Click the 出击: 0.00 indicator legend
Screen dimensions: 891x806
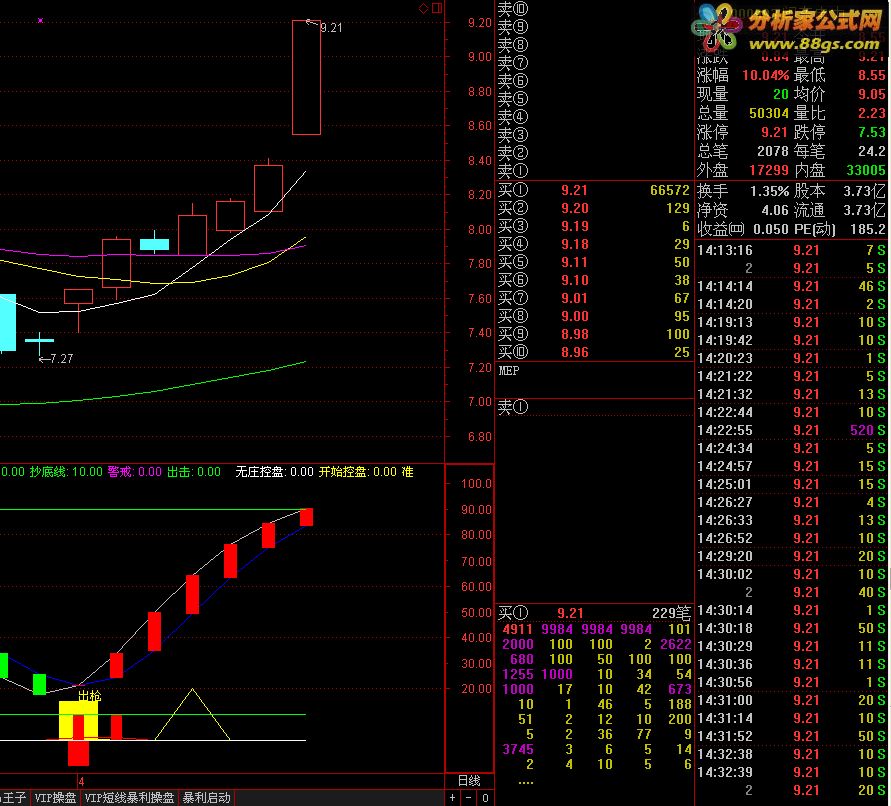[194, 472]
